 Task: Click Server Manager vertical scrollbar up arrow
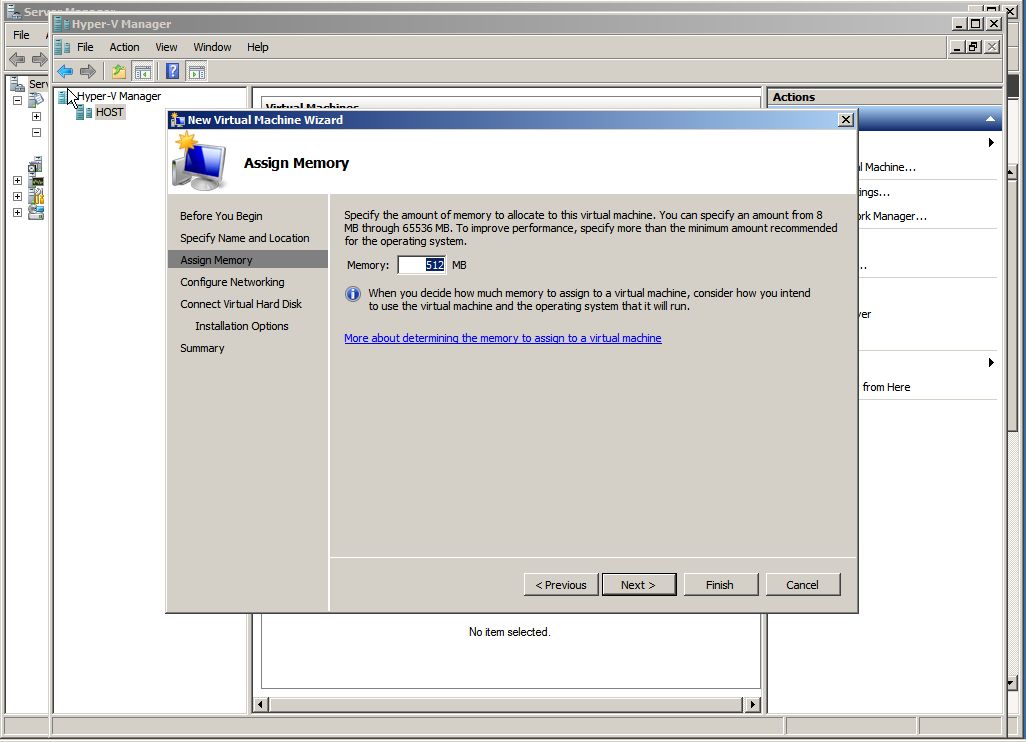(1012, 173)
